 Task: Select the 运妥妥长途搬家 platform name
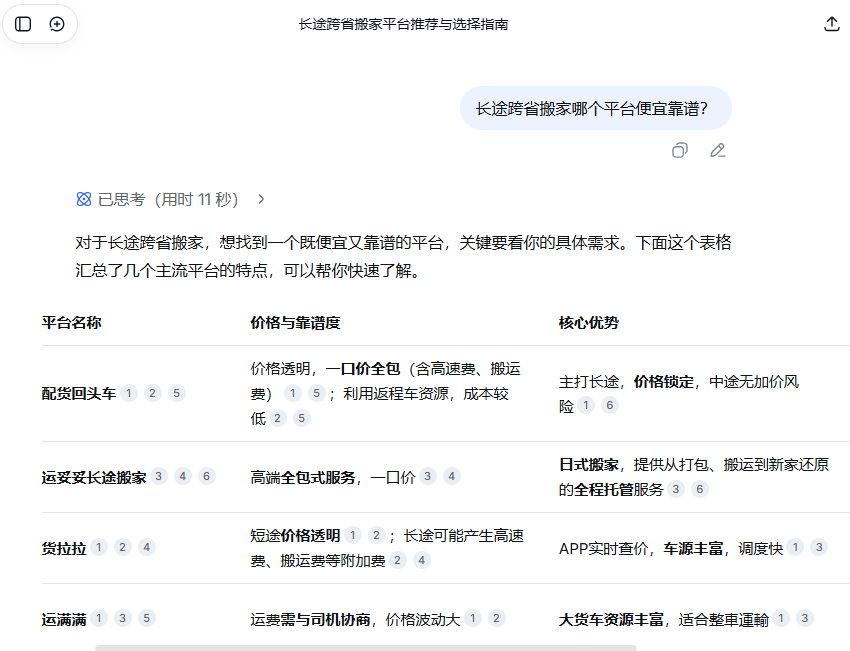point(94,477)
